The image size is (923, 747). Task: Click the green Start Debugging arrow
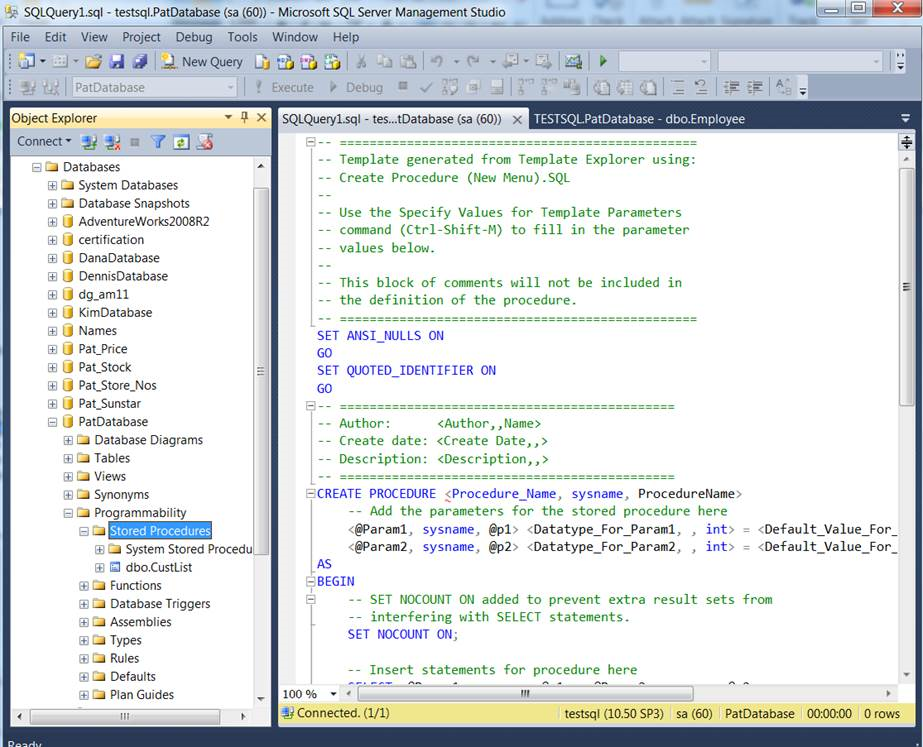603,61
